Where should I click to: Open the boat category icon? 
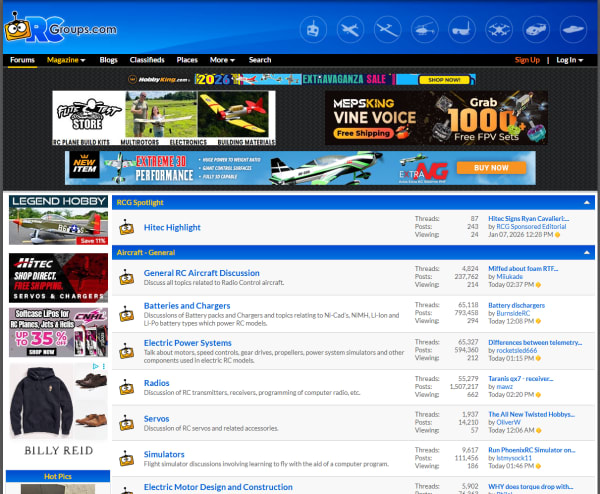[x=573, y=29]
